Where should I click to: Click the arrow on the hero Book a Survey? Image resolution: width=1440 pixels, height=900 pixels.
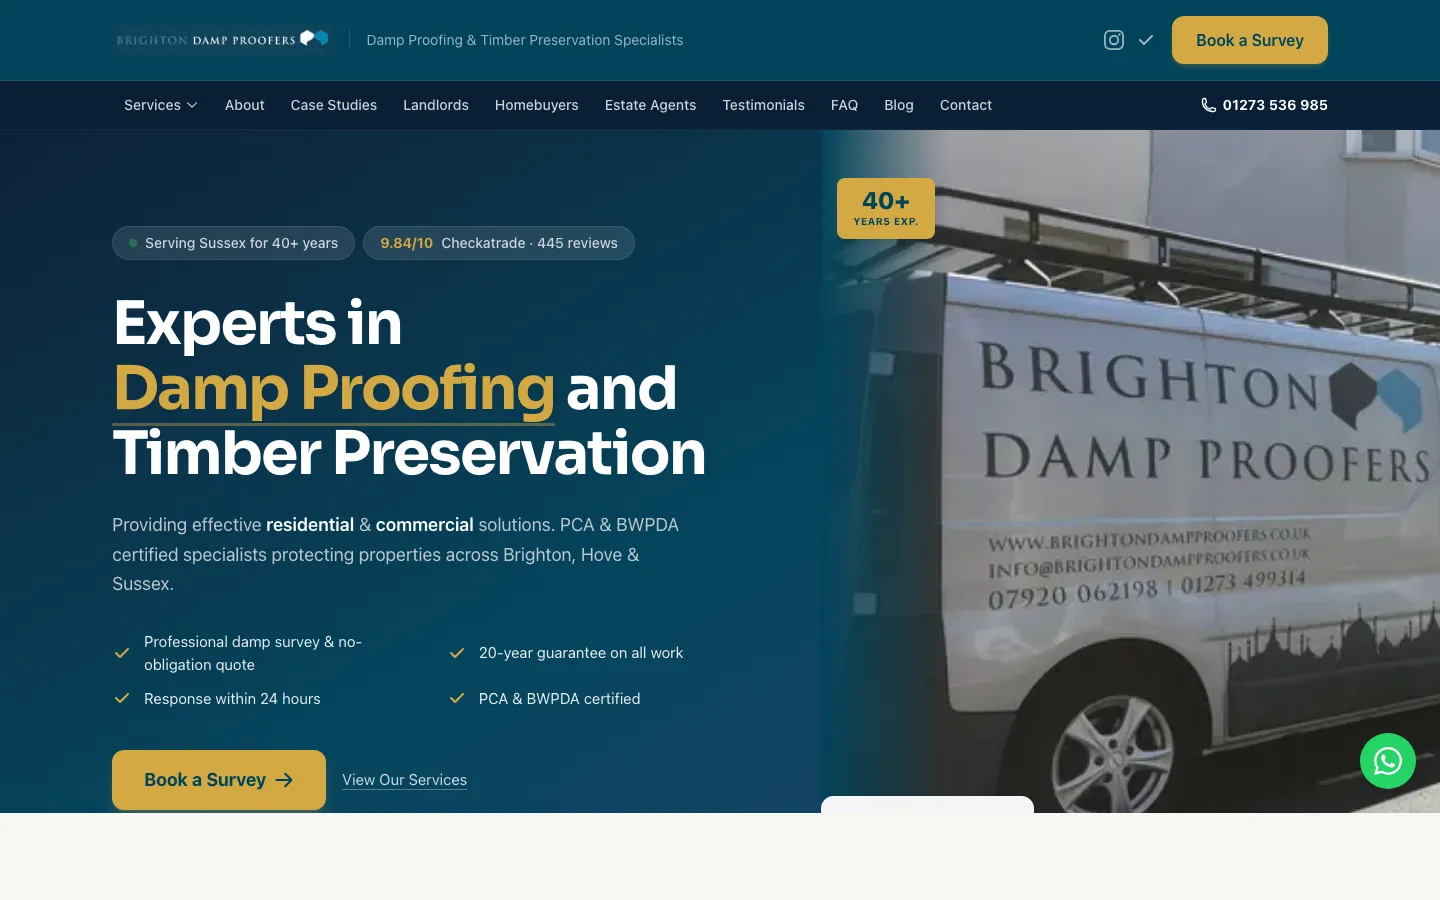[284, 780]
